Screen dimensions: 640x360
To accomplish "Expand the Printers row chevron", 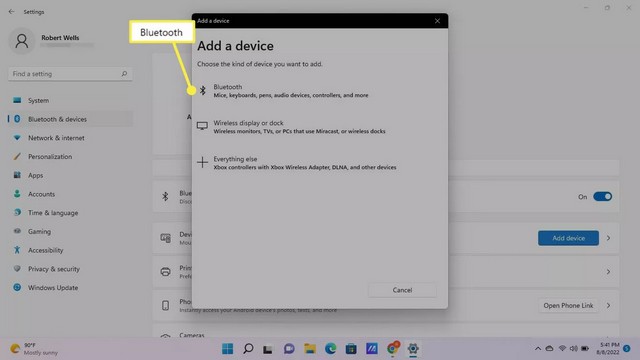I will point(608,272).
